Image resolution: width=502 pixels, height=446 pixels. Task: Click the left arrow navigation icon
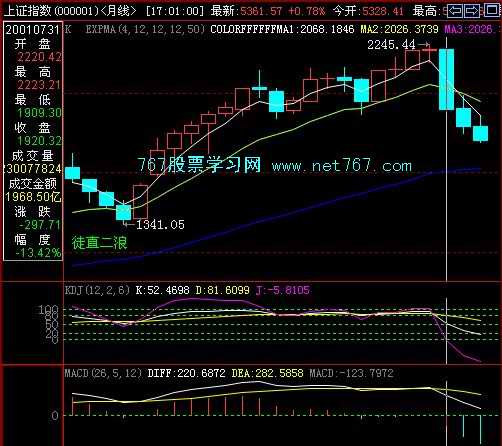[x=455, y=10]
